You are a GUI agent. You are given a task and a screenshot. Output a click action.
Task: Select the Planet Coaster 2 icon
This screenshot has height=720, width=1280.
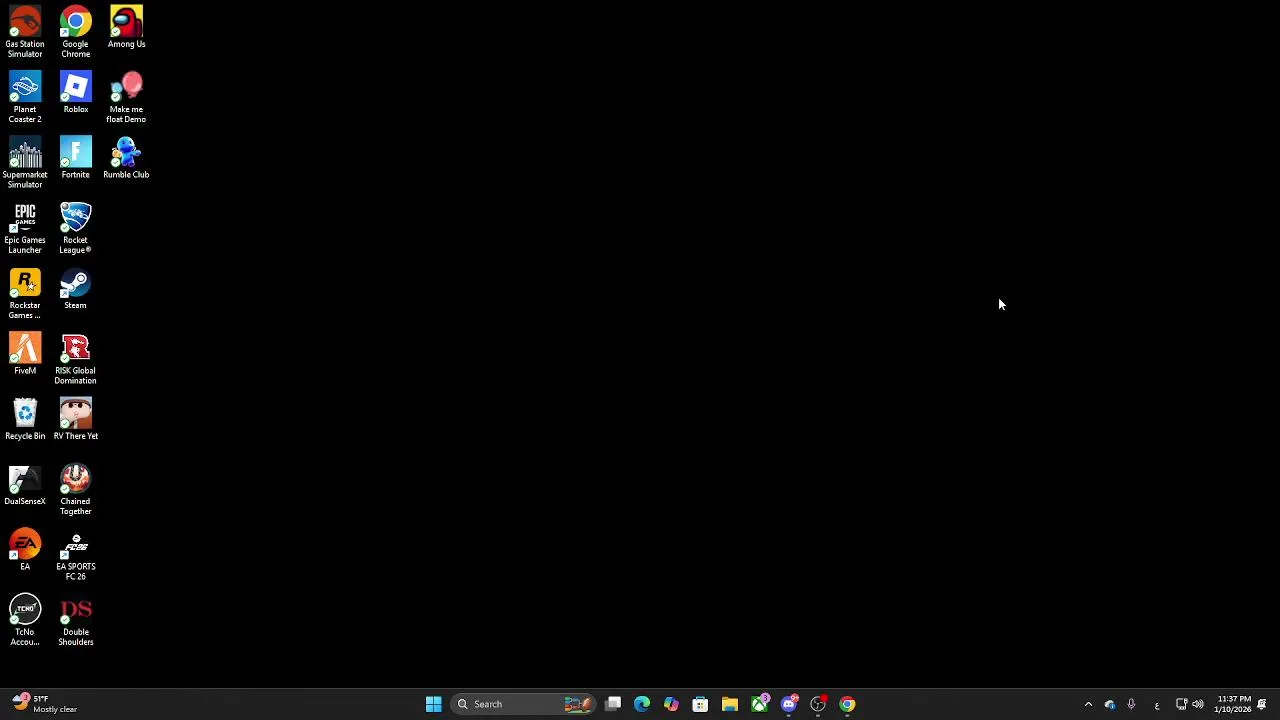25,97
